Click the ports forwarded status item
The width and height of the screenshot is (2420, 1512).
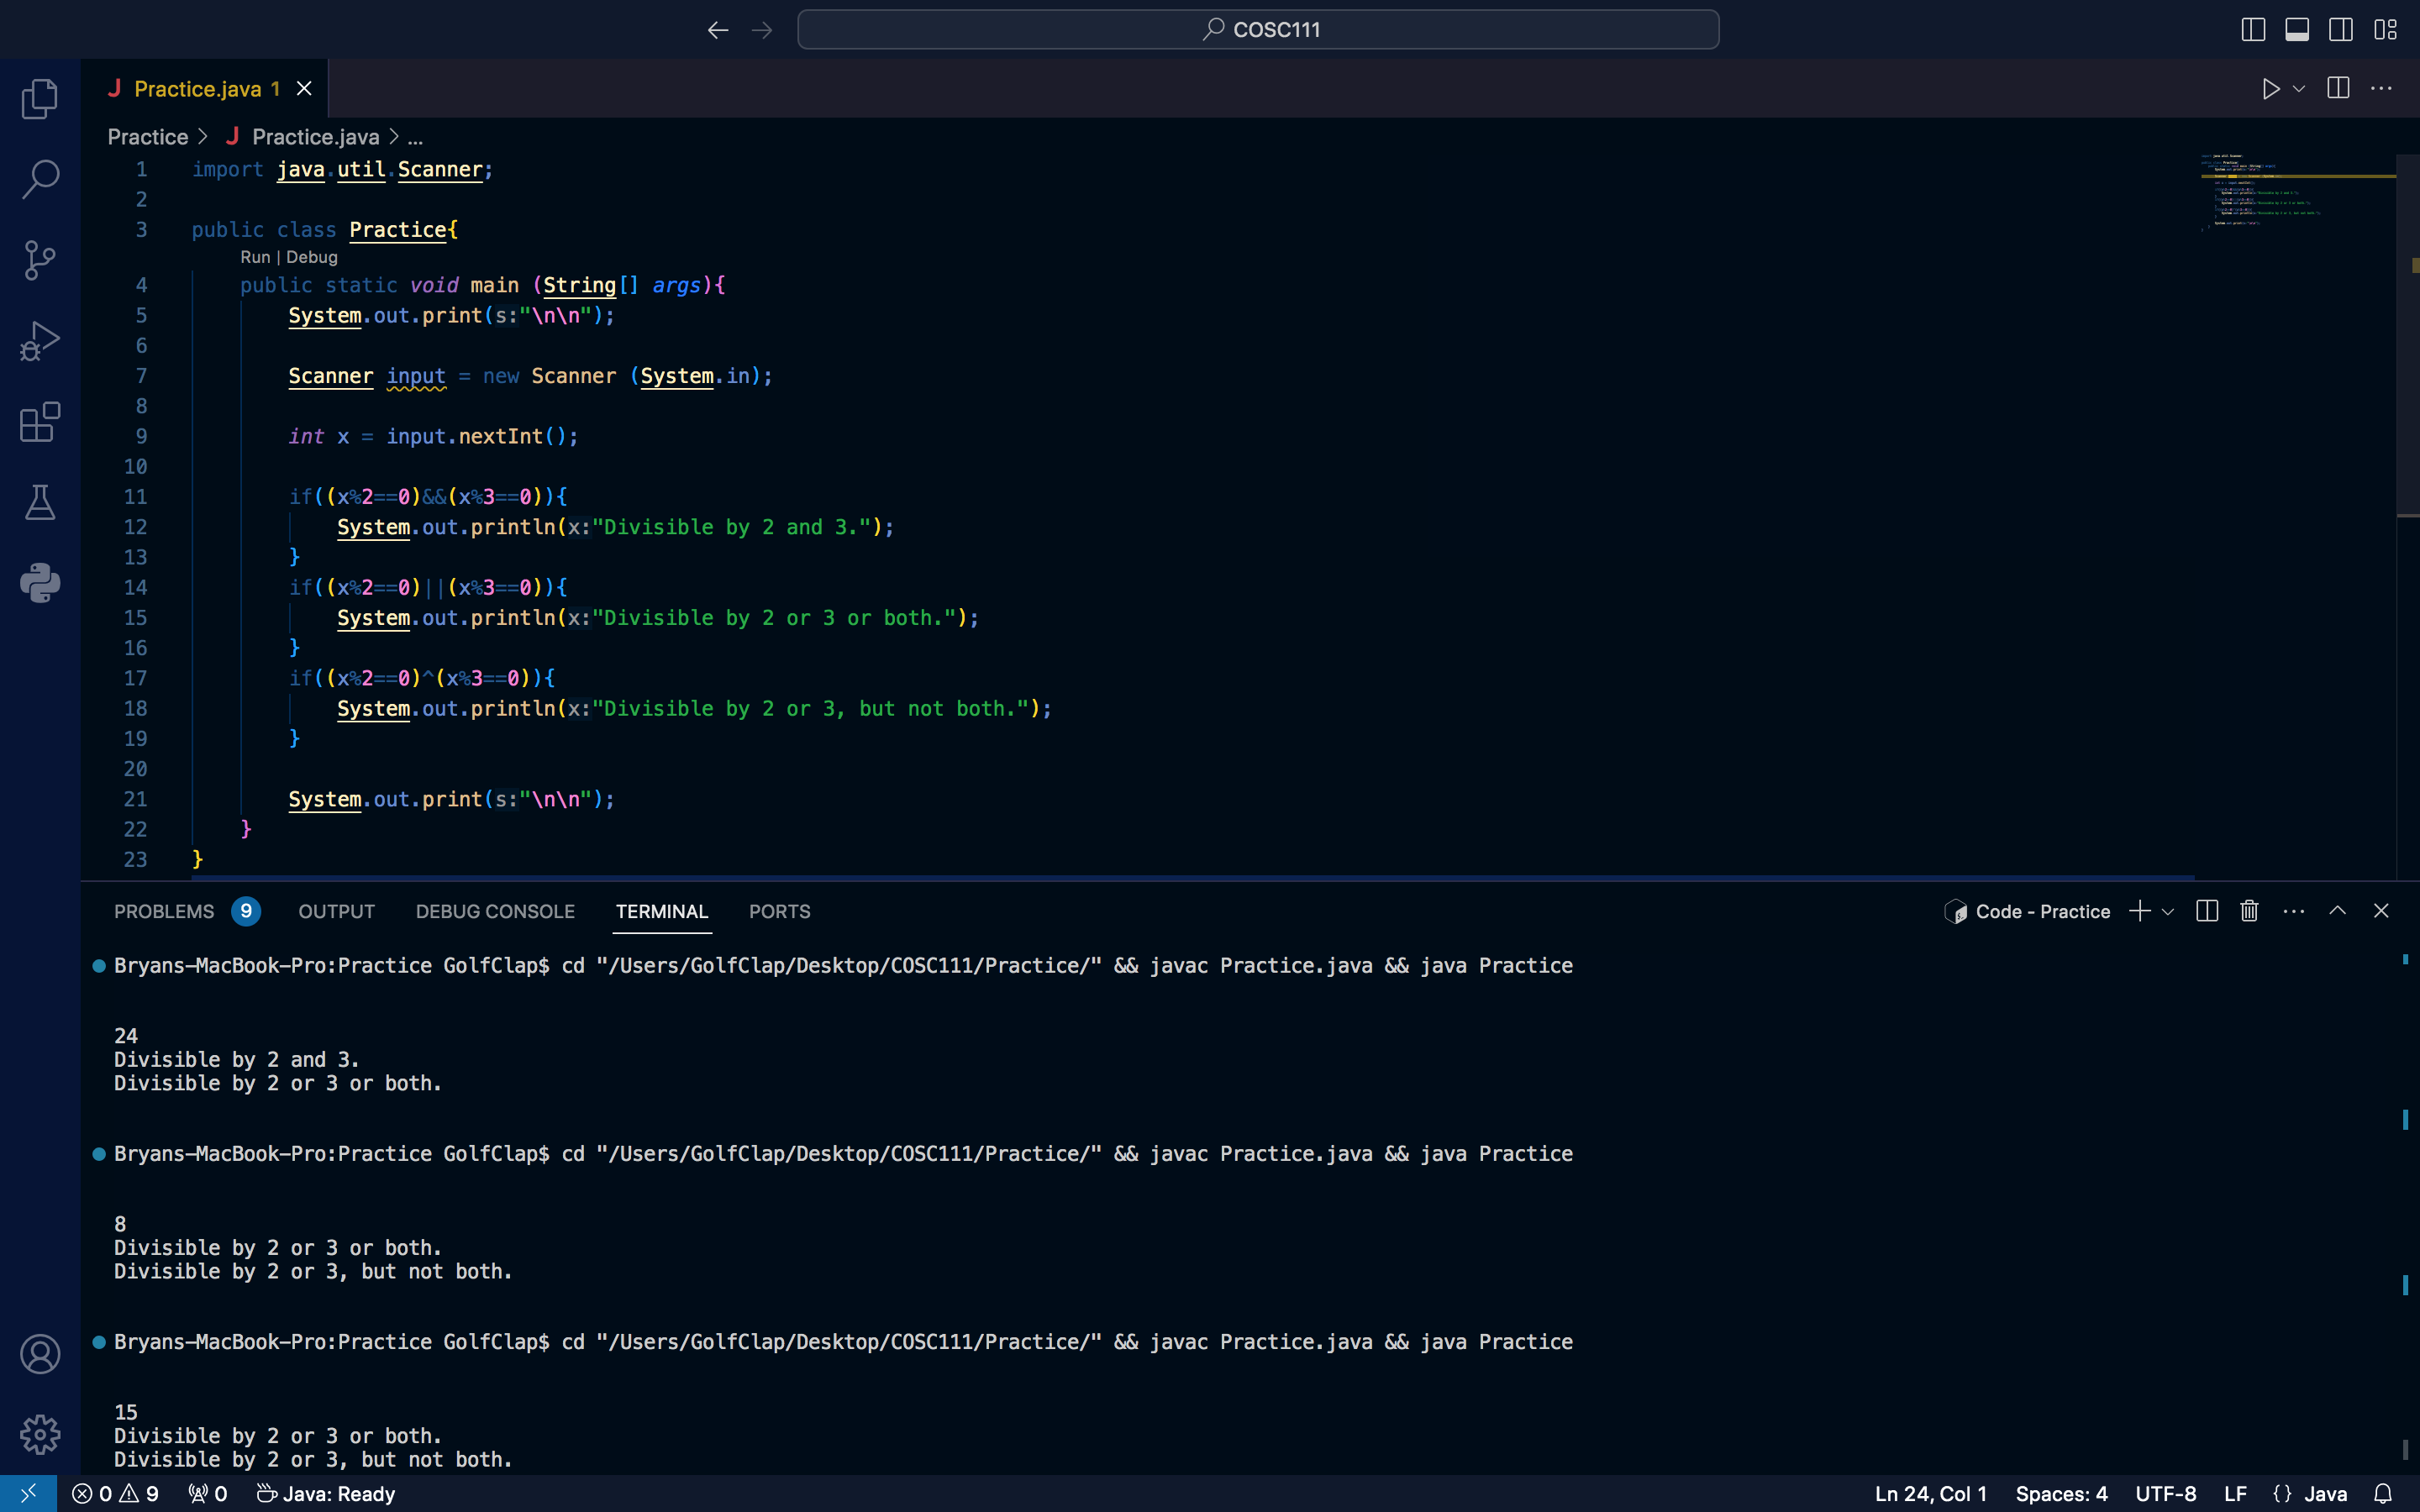click(208, 1494)
